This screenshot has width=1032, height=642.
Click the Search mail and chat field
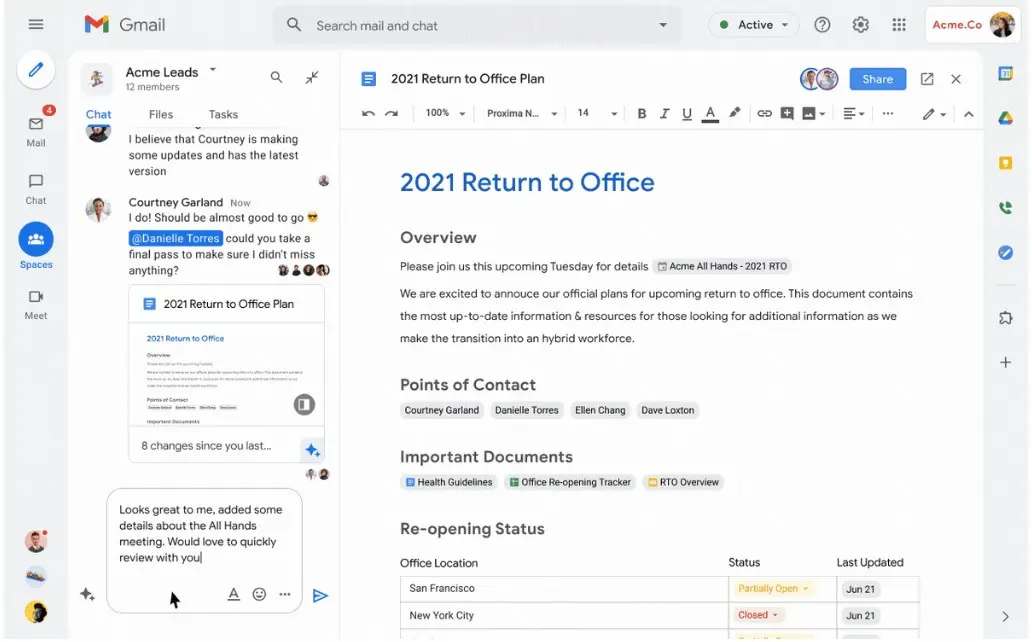coord(477,25)
